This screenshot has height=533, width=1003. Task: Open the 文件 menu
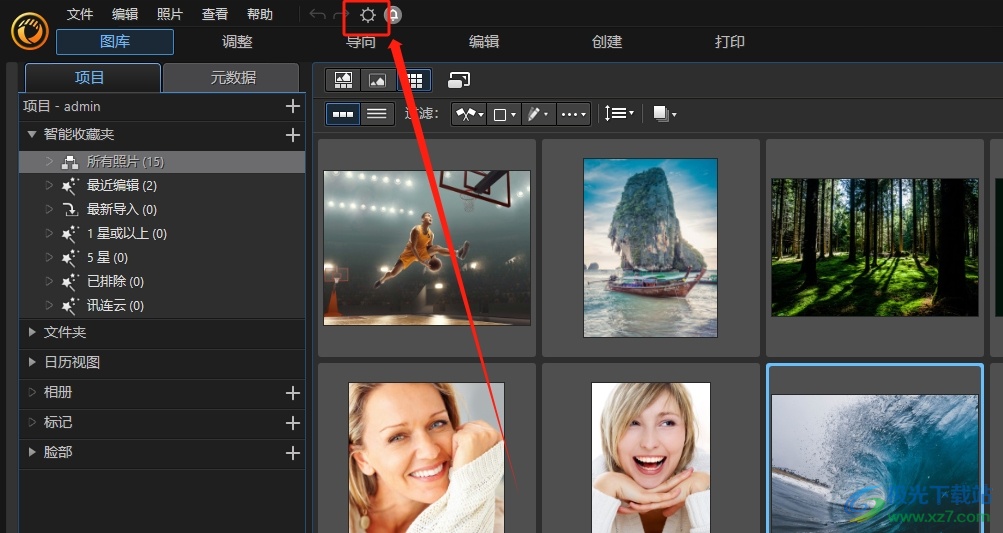pyautogui.click(x=80, y=14)
